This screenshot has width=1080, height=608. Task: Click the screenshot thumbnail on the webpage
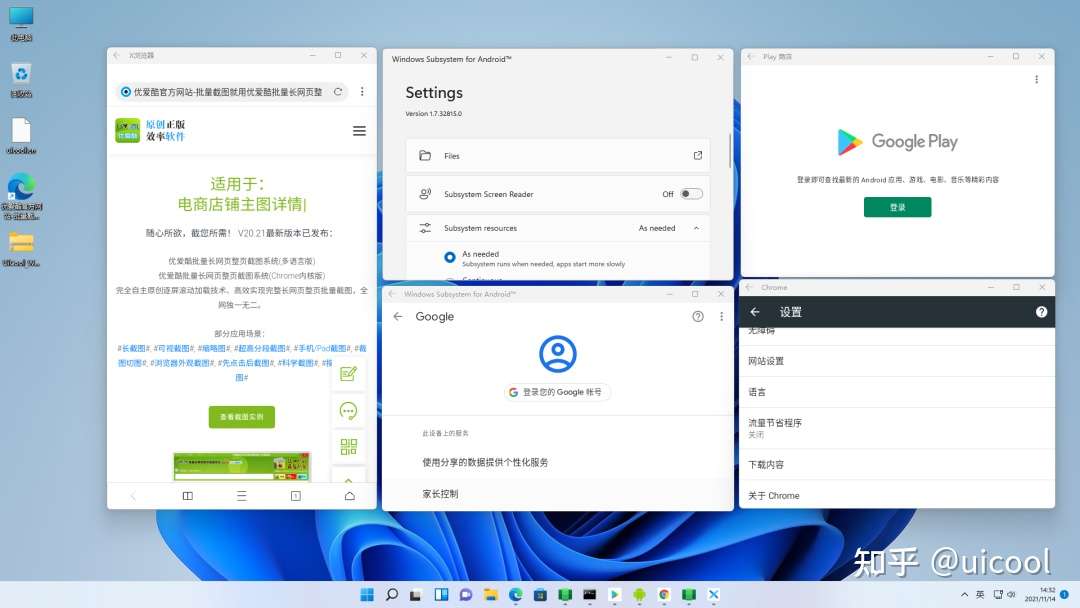(x=242, y=466)
